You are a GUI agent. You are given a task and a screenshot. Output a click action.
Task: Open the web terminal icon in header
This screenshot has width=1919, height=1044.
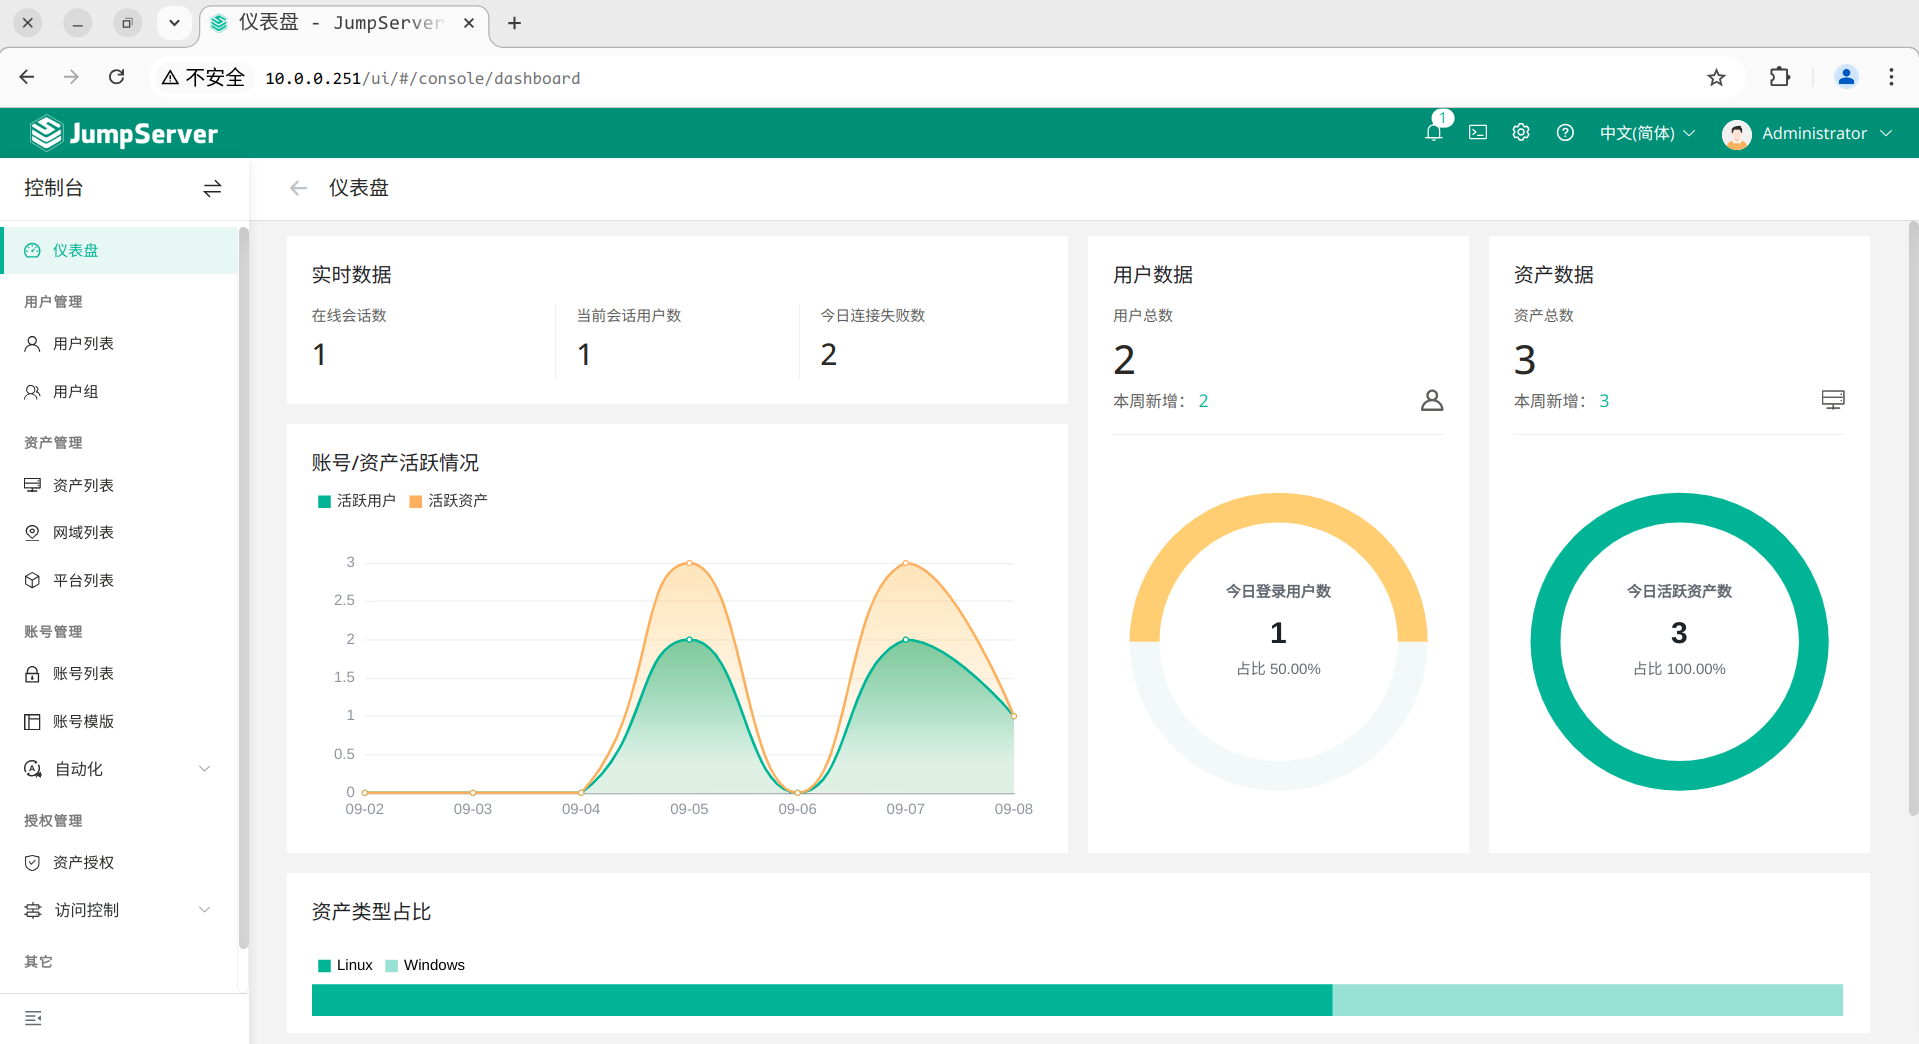[1478, 133]
